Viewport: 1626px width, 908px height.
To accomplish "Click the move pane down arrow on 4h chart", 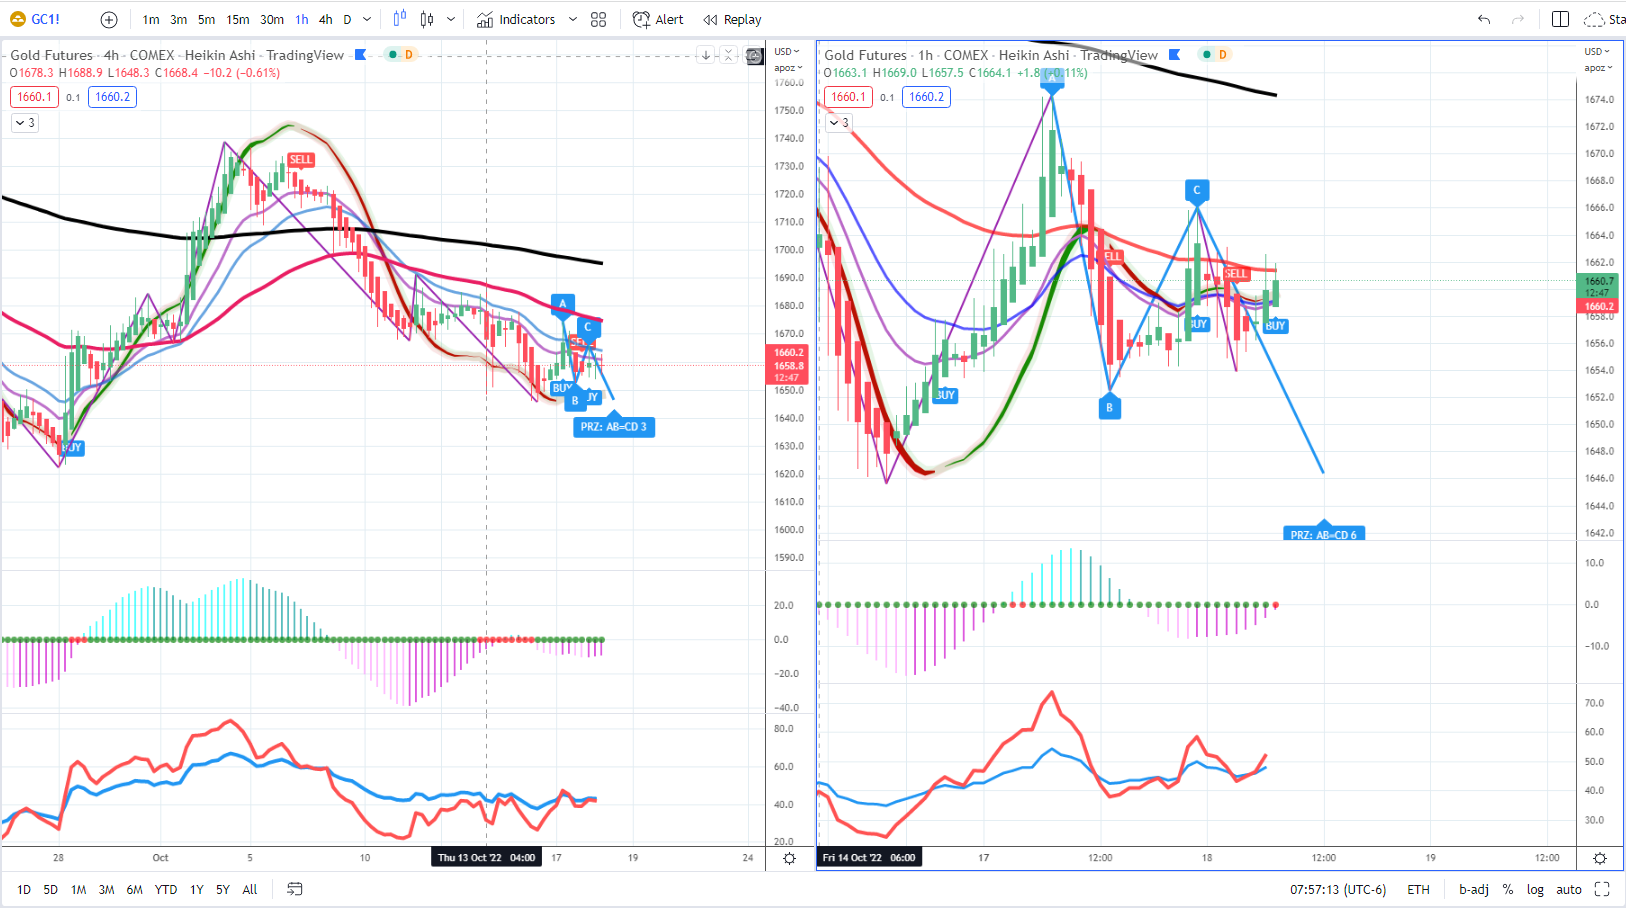I will (x=706, y=55).
